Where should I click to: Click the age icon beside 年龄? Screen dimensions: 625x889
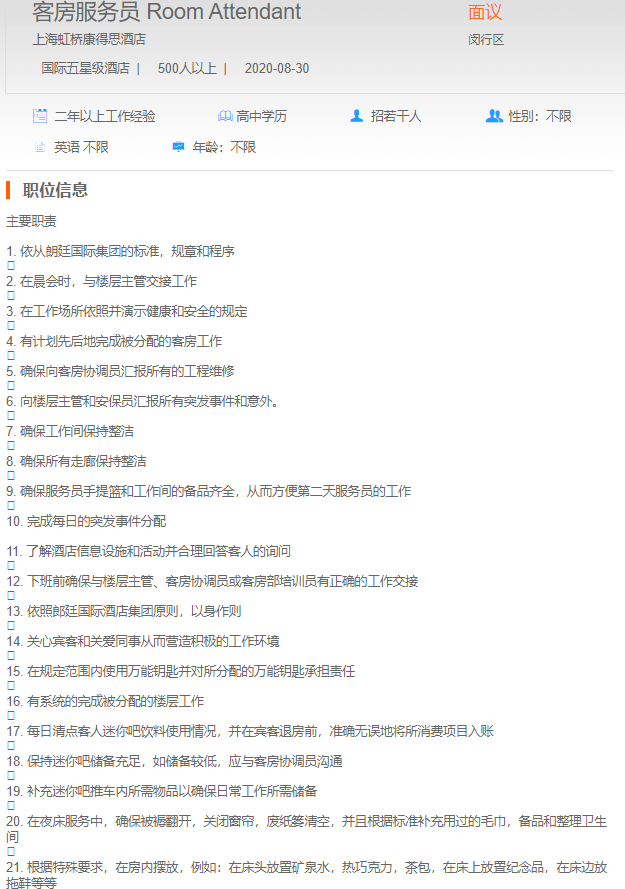tap(178, 147)
